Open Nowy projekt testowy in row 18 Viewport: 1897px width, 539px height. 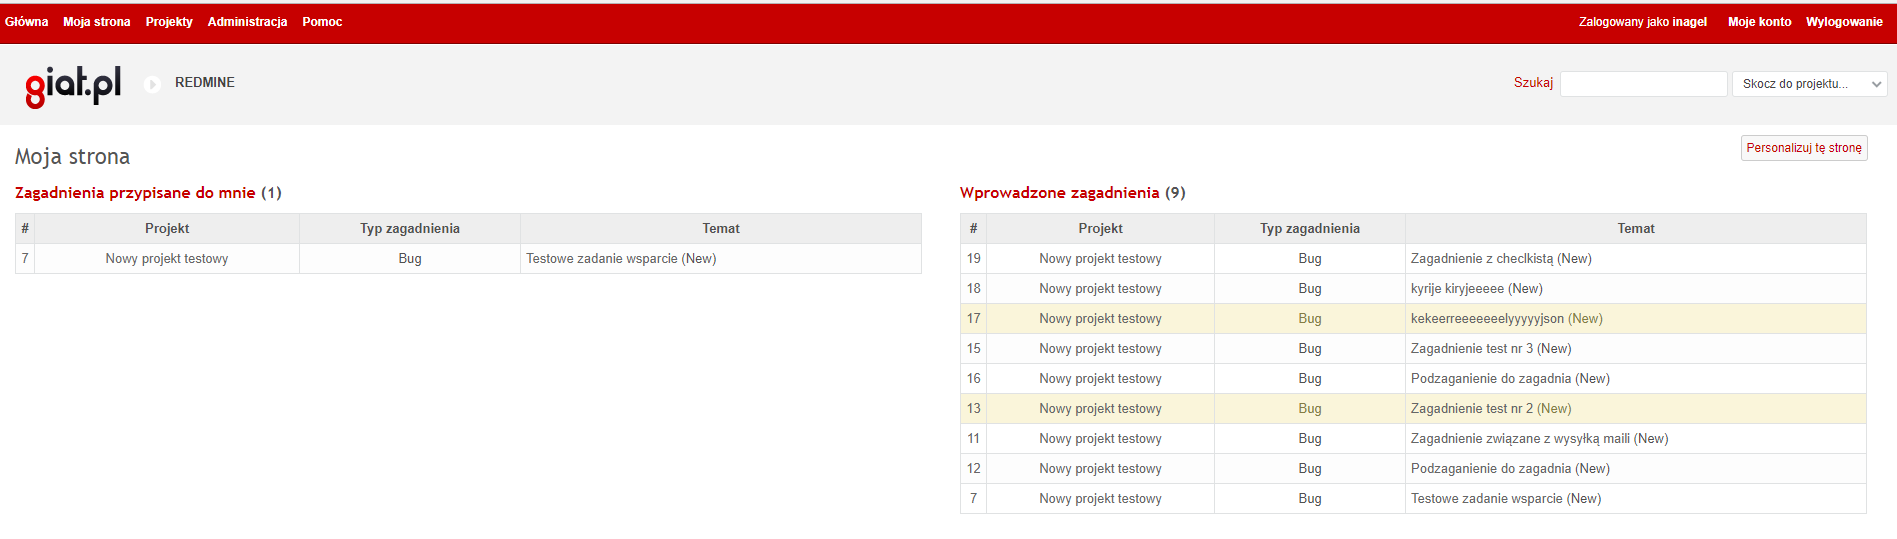1100,289
